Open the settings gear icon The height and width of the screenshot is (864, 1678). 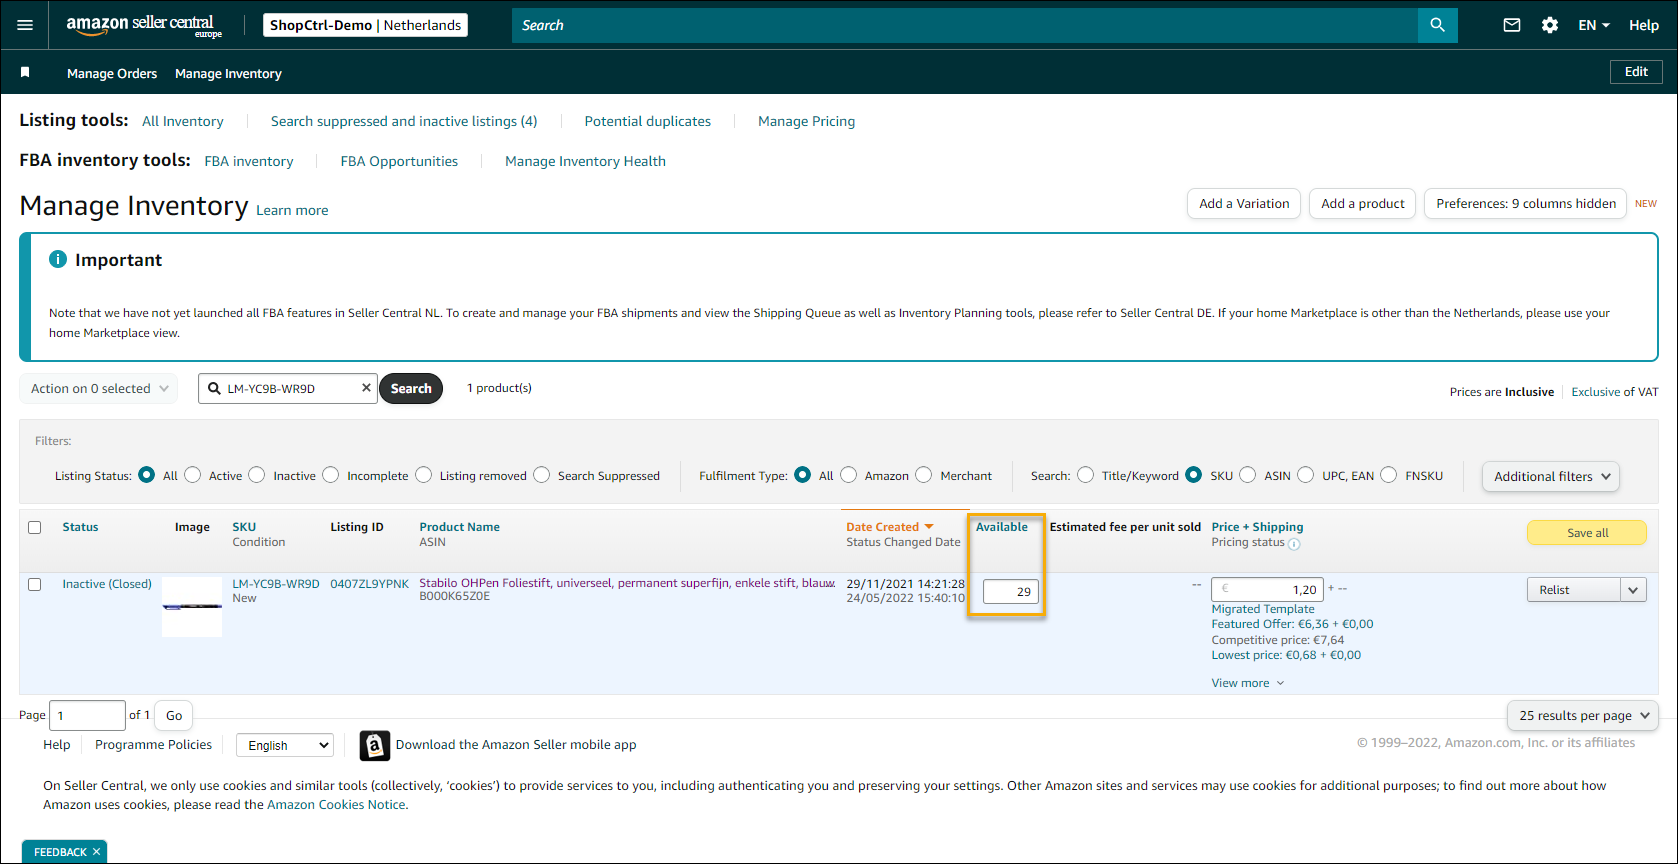tap(1550, 25)
